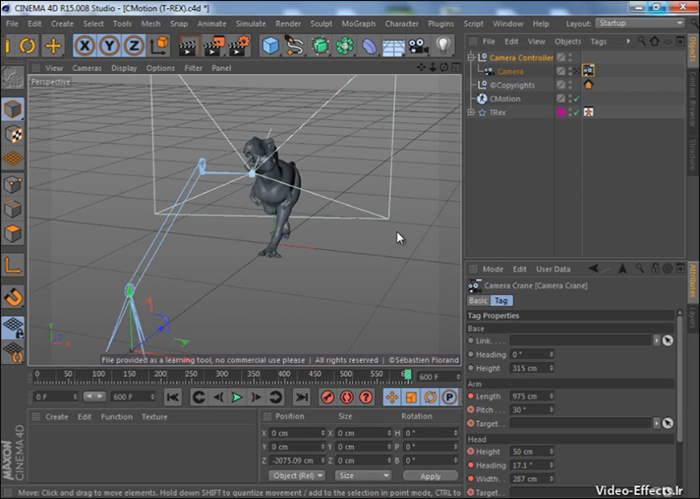Toggle the coordinate system icon

(x=159, y=46)
